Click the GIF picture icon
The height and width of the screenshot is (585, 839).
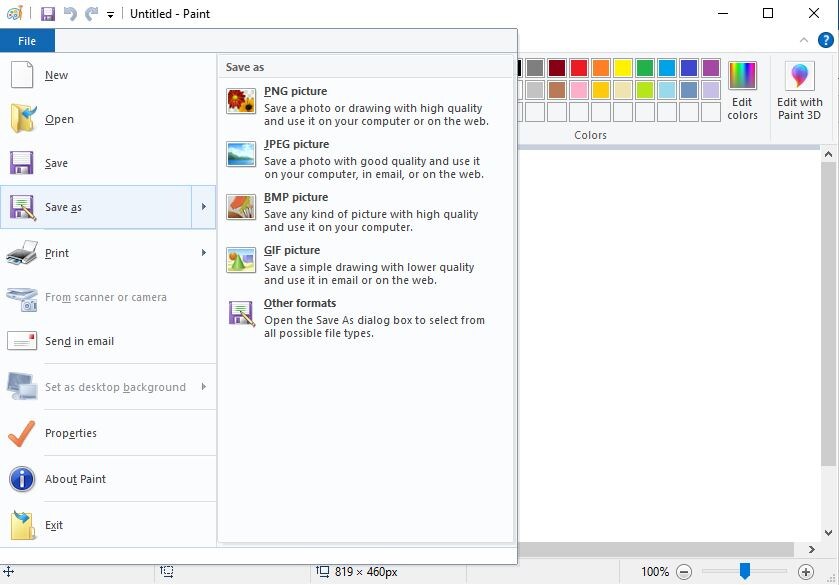click(x=241, y=260)
